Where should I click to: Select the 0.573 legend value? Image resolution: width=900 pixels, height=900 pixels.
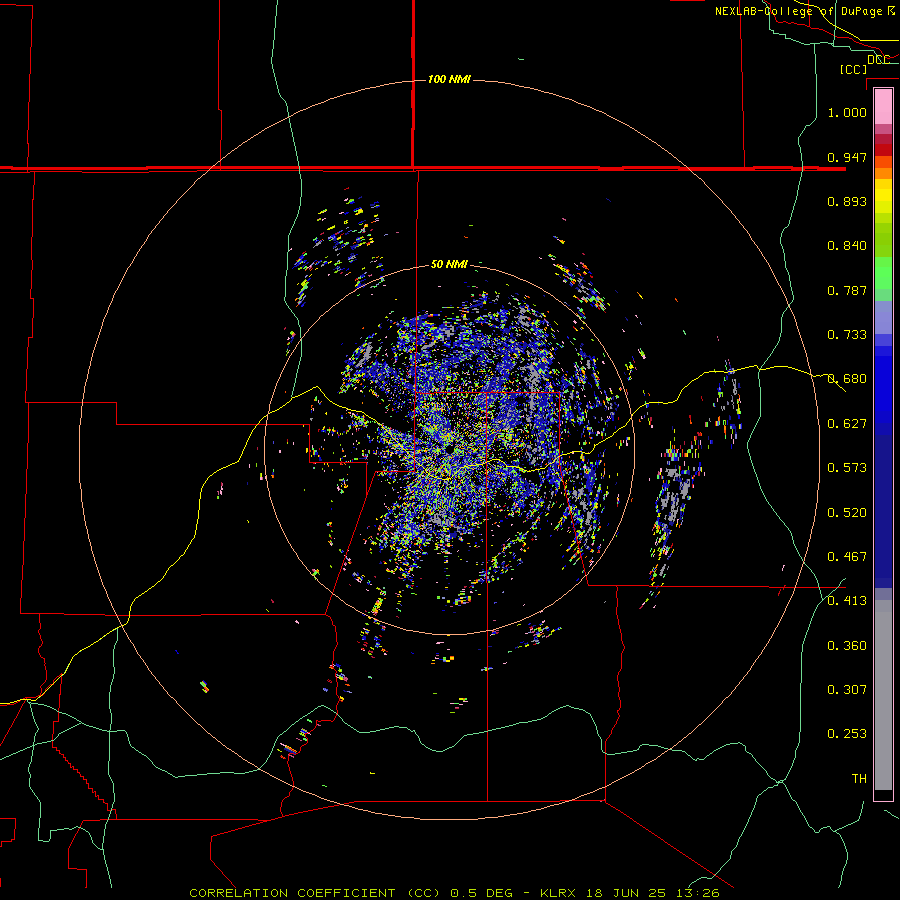click(x=847, y=468)
